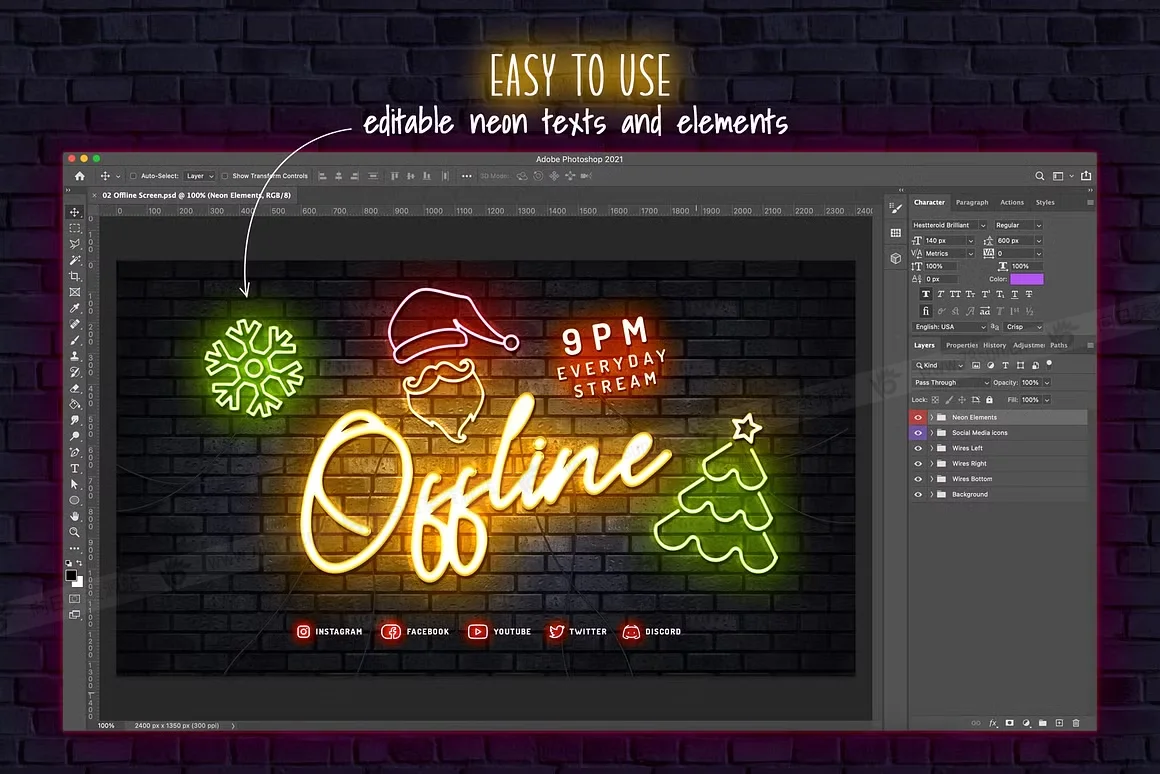Open the Hestteroid Brilliant font dropdown
This screenshot has width=1160, height=774.
[949, 225]
